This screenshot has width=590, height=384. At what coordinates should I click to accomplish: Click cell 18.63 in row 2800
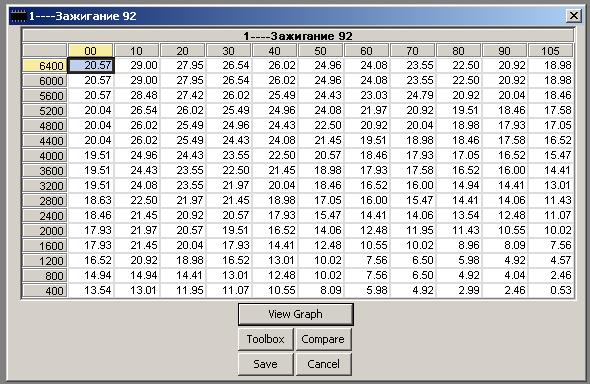coord(91,200)
